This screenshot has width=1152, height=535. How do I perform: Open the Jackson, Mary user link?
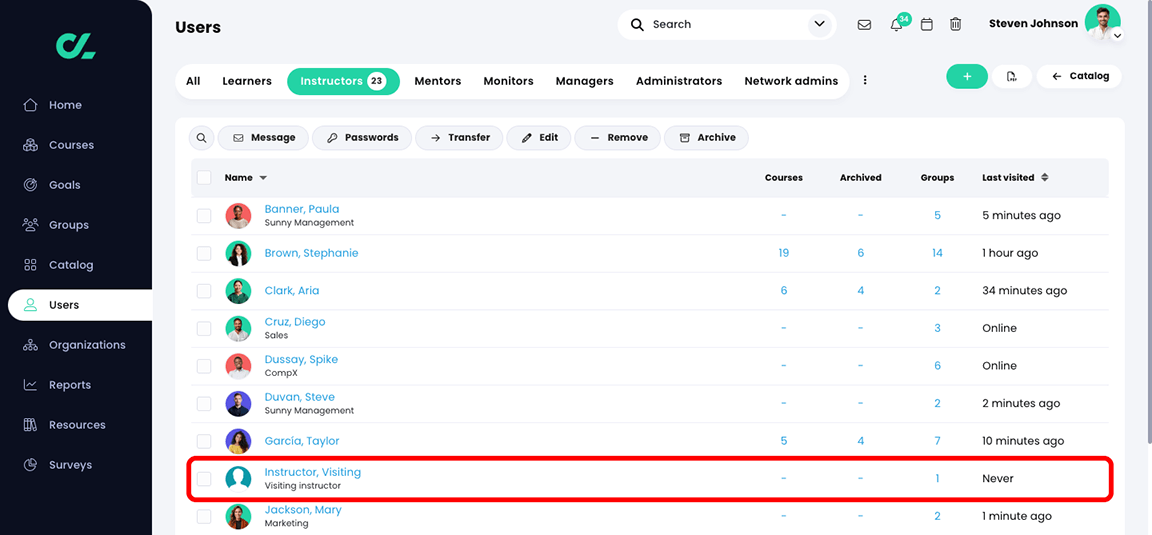(303, 510)
